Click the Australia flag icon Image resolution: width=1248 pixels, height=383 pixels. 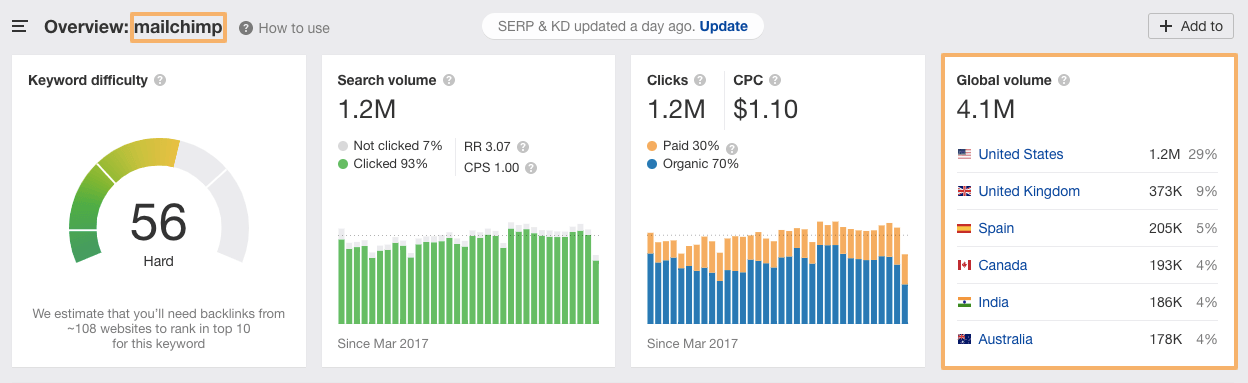pyautogui.click(x=964, y=339)
